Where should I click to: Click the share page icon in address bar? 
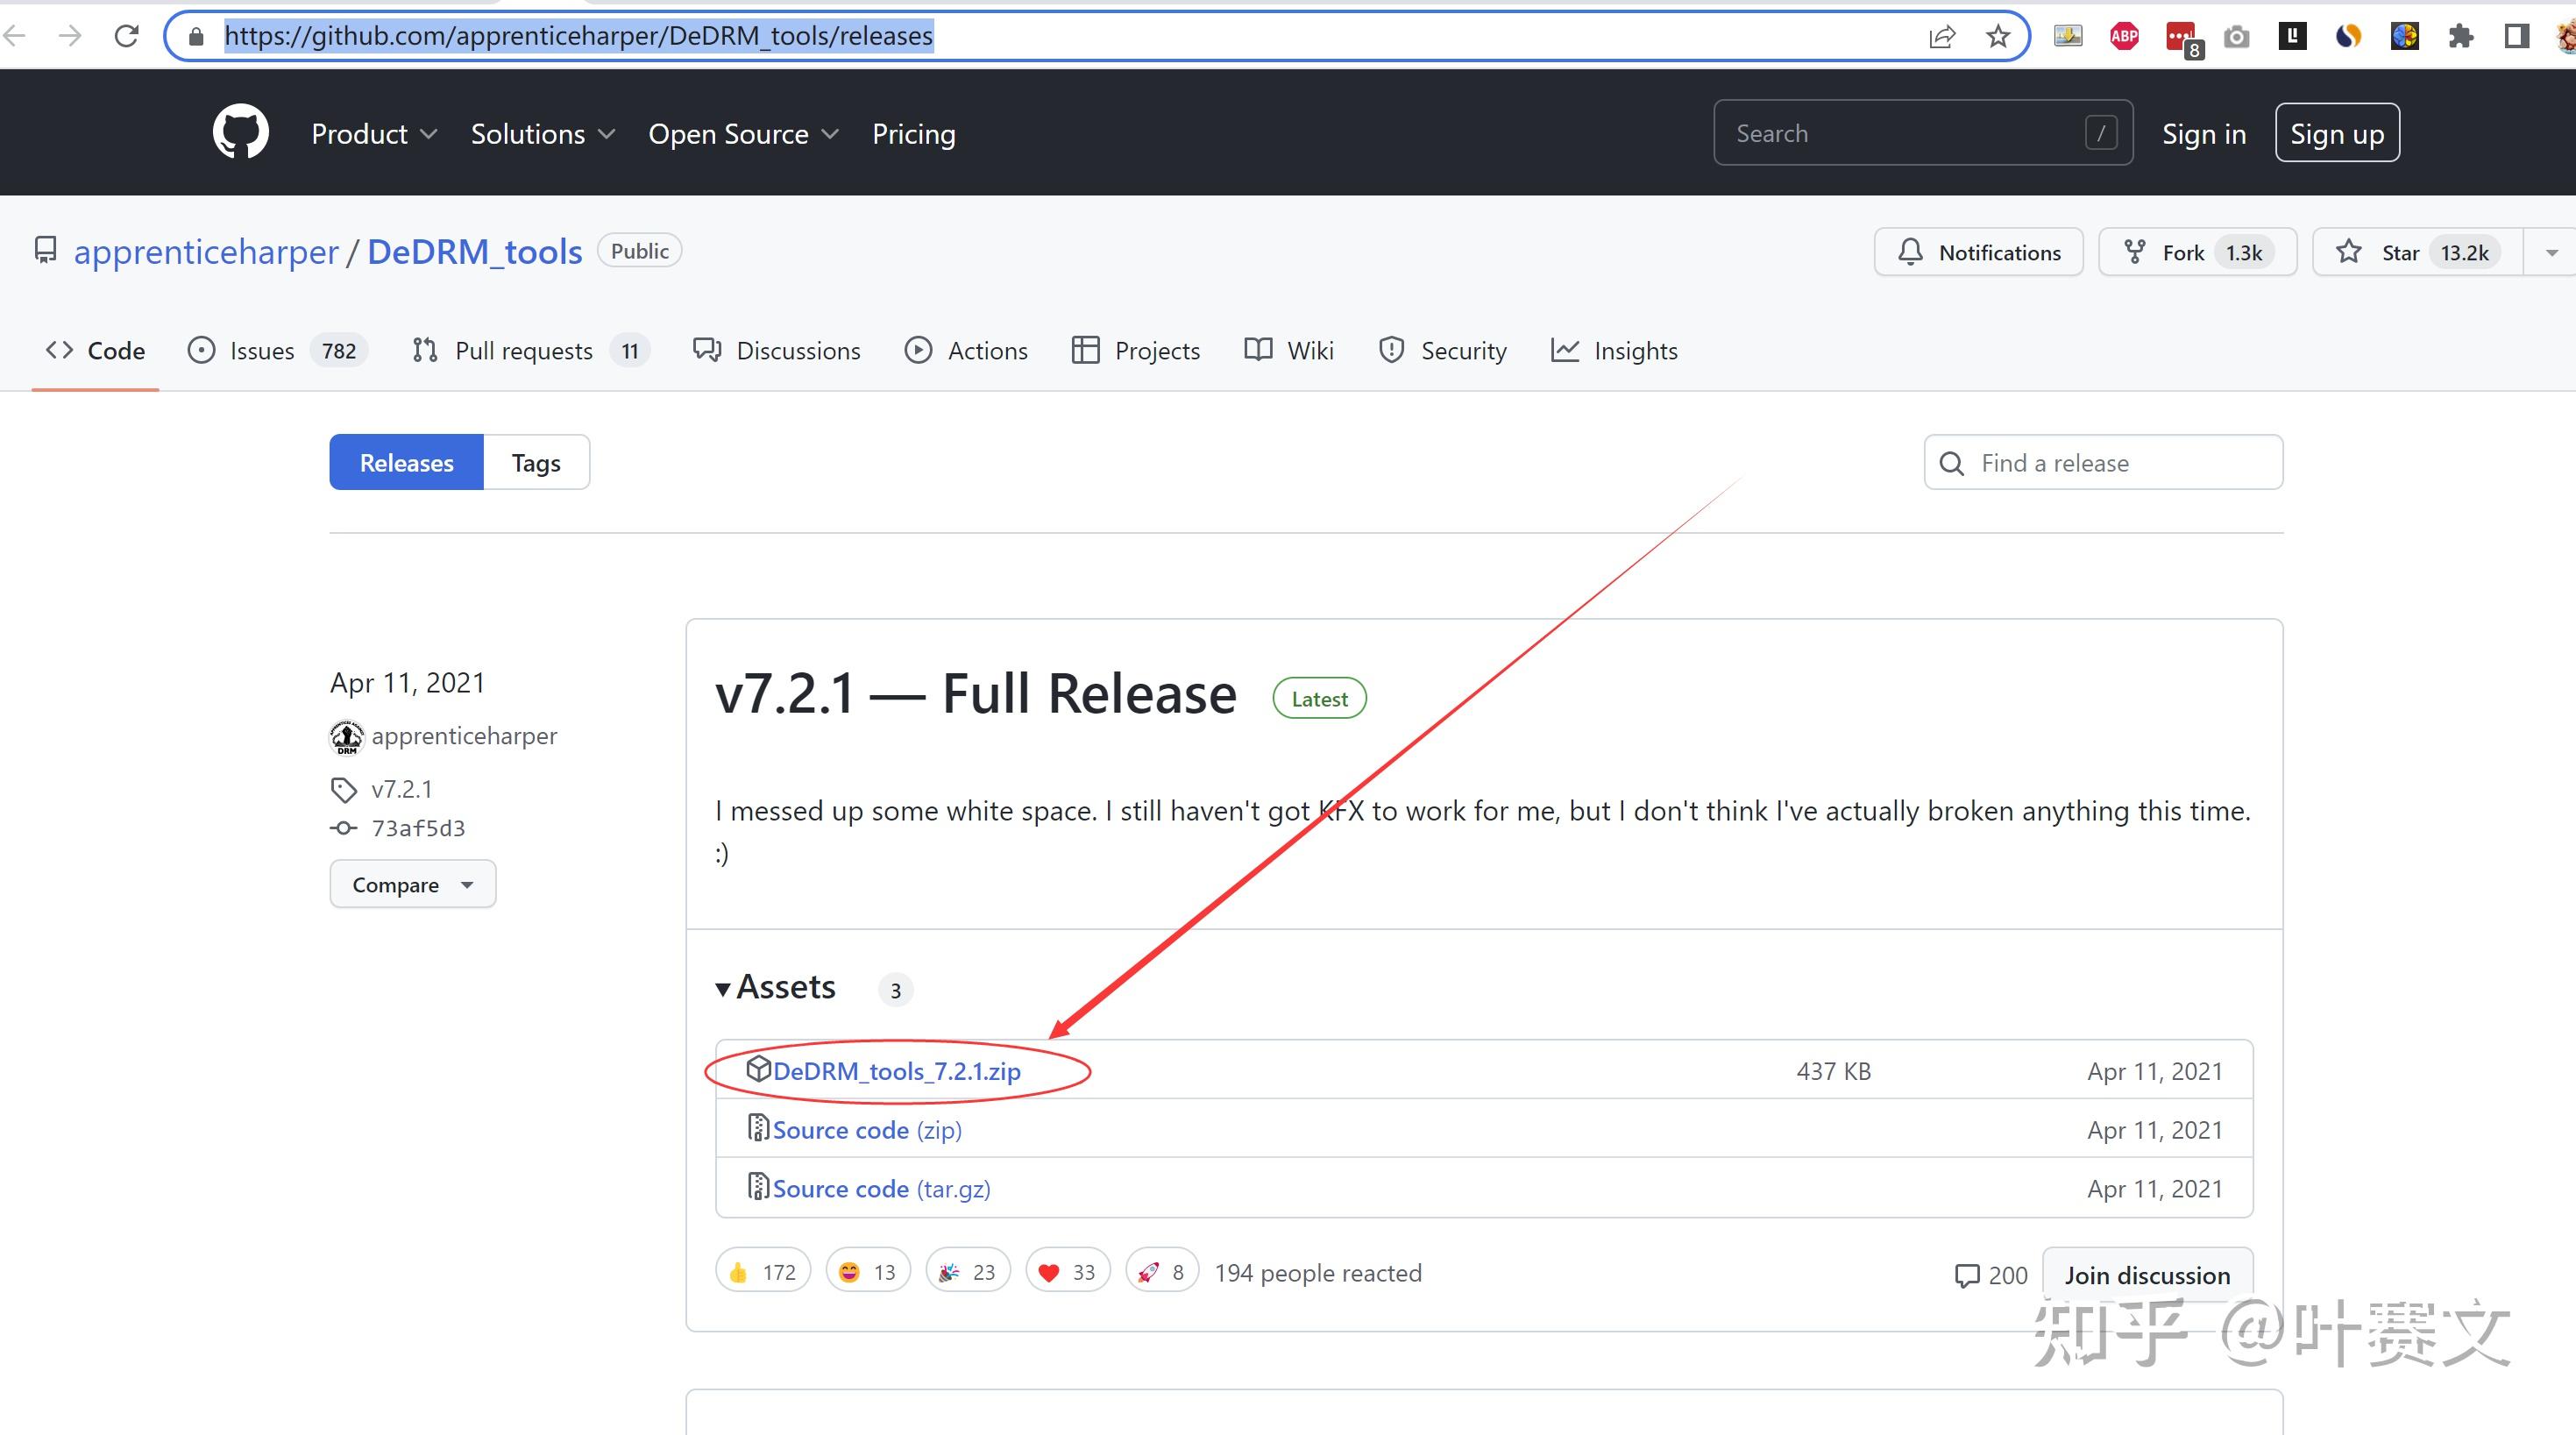pos(1941,36)
